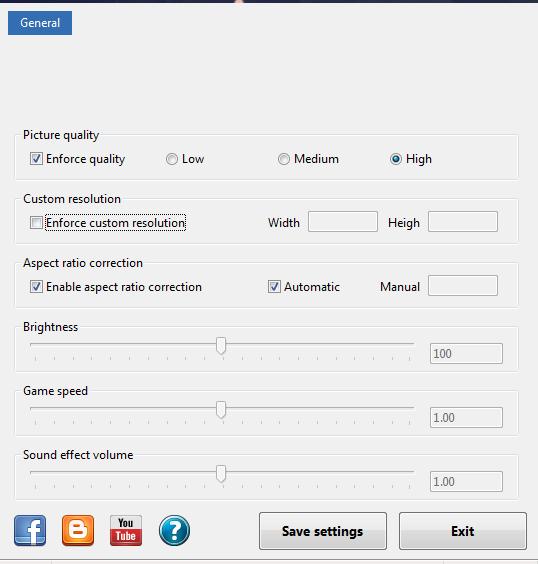
Task: Click the Game speed slider handle
Action: 221,410
